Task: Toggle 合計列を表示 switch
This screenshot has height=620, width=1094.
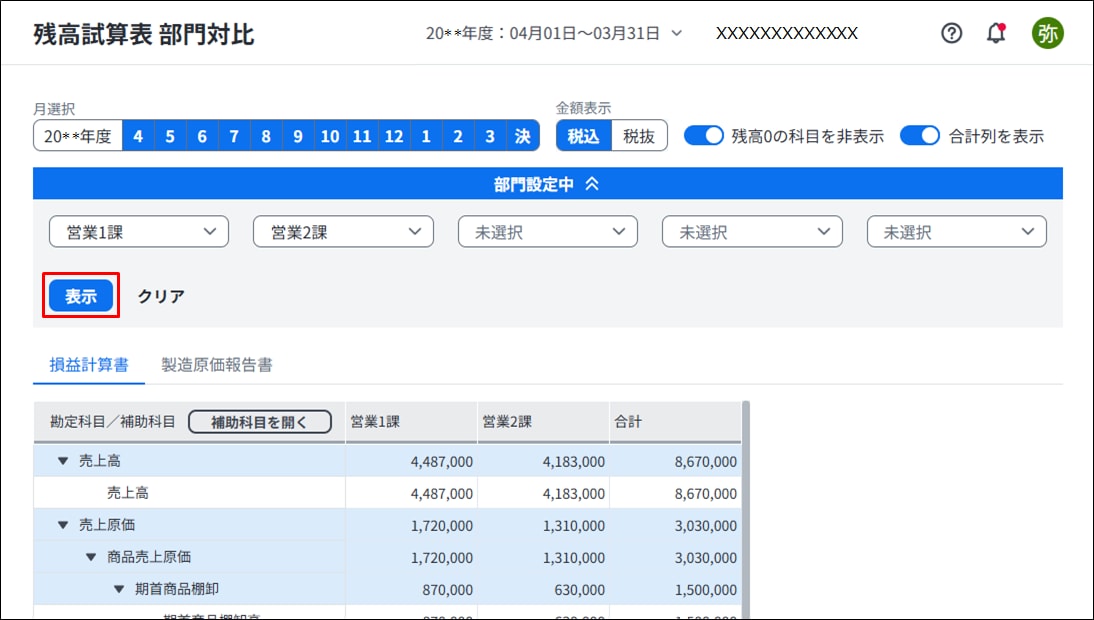Action: point(920,136)
